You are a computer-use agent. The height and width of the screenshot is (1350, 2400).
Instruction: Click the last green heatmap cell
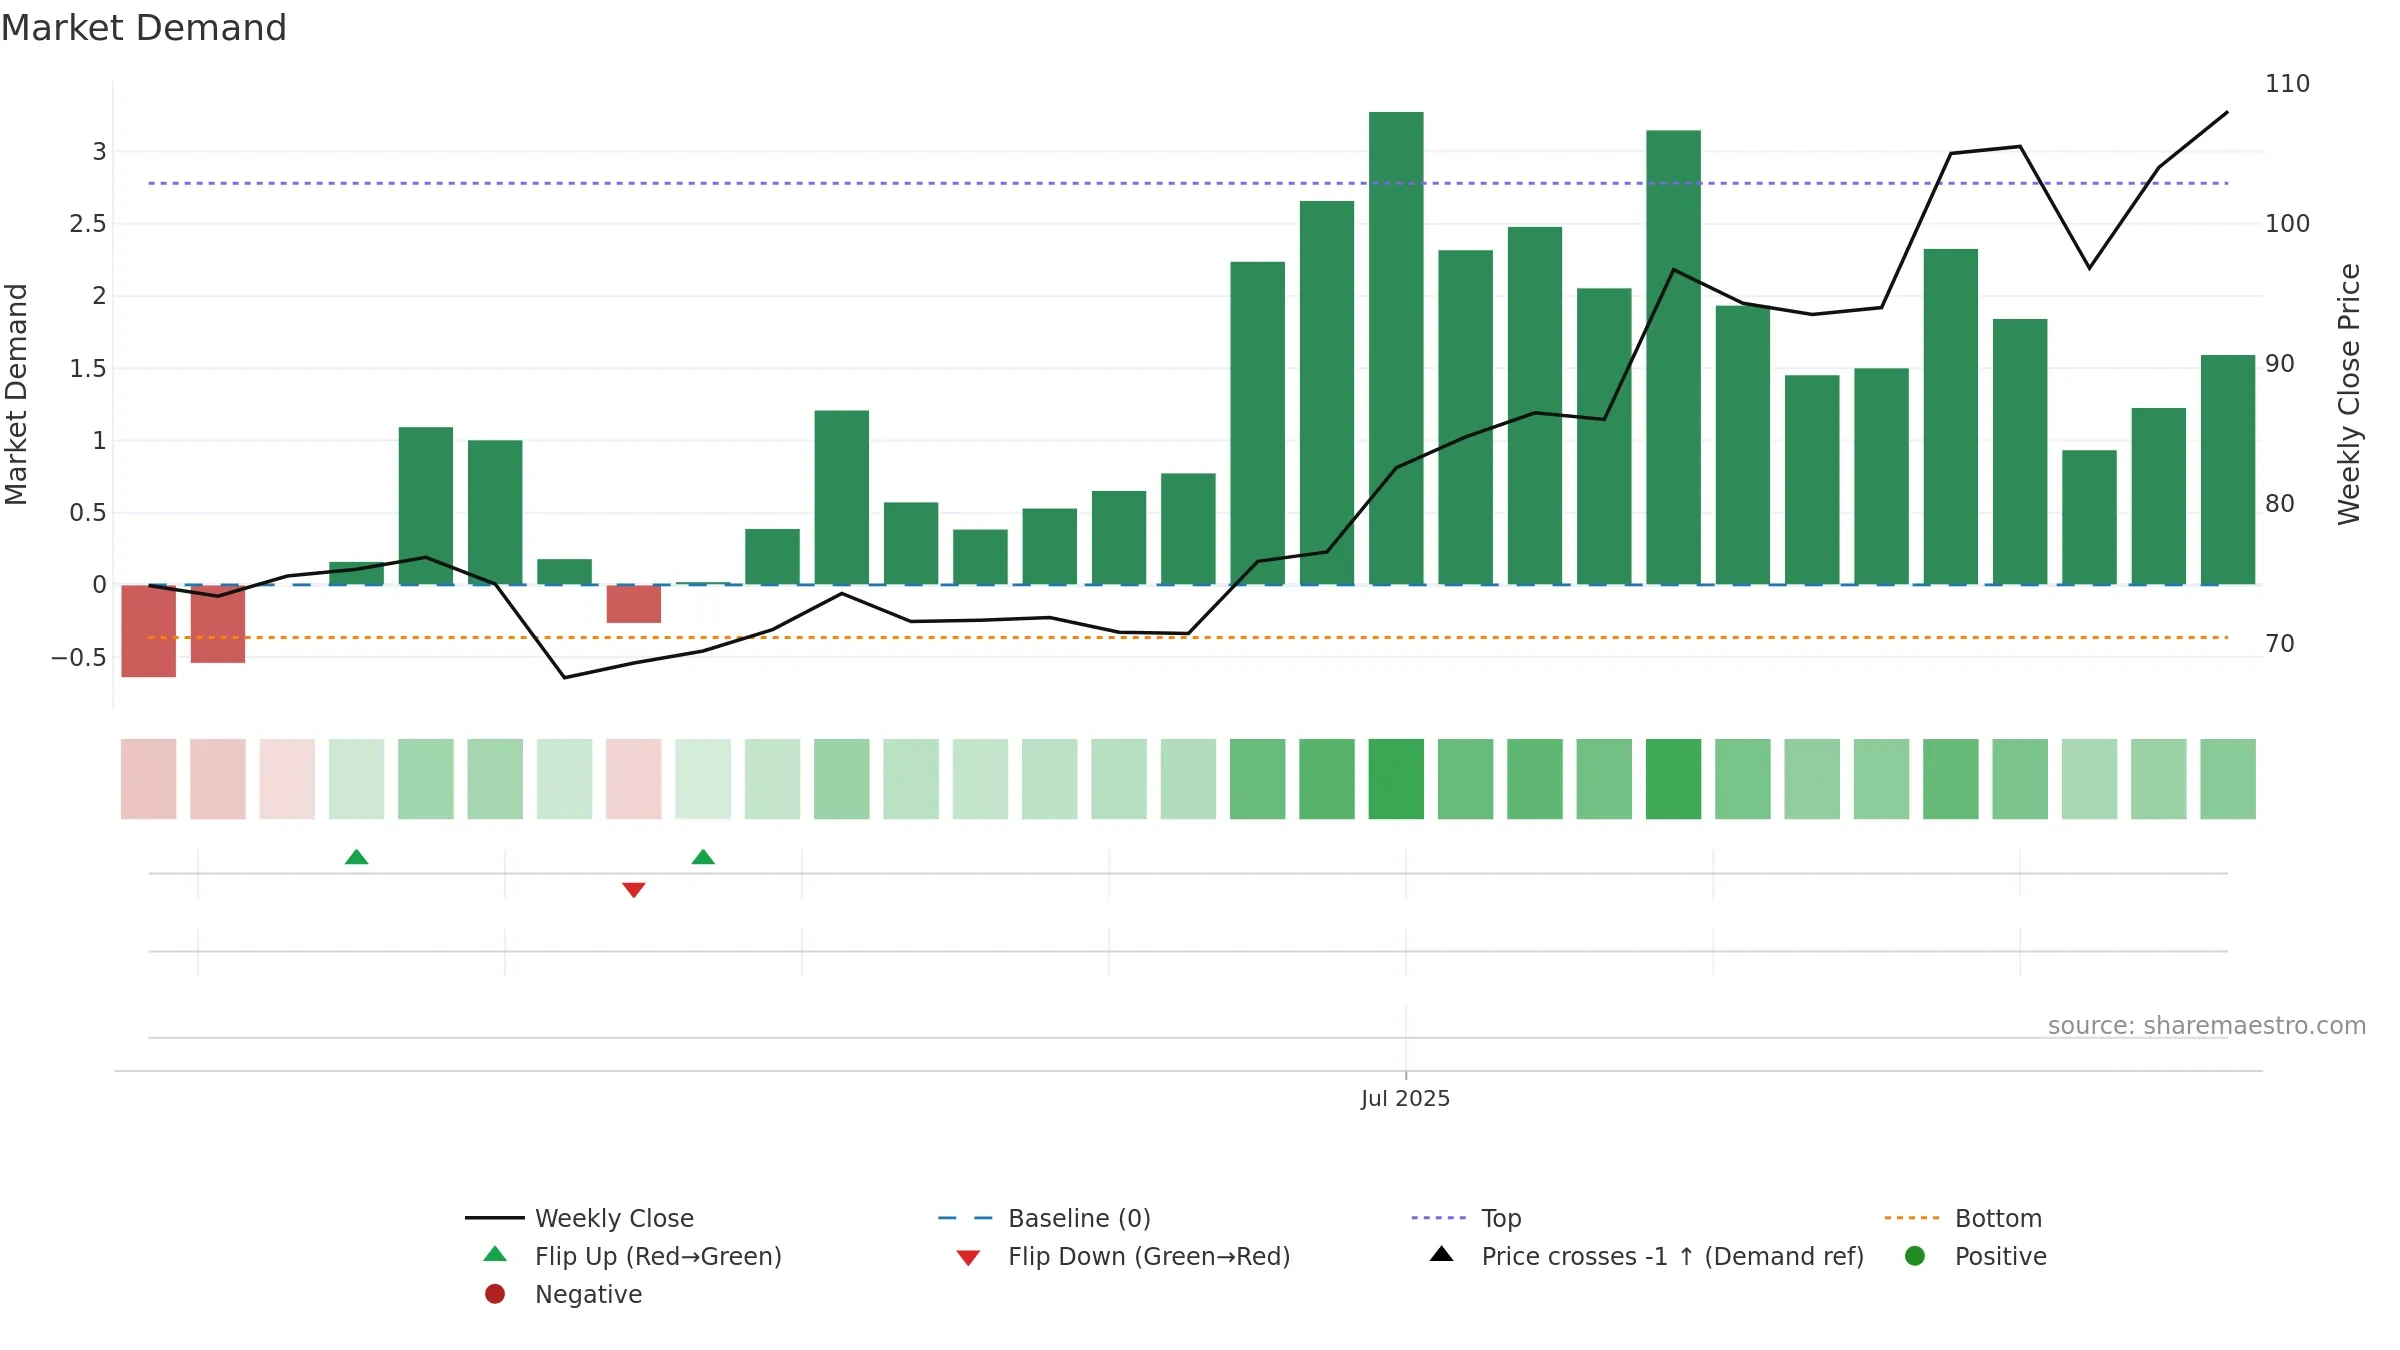click(x=2228, y=779)
